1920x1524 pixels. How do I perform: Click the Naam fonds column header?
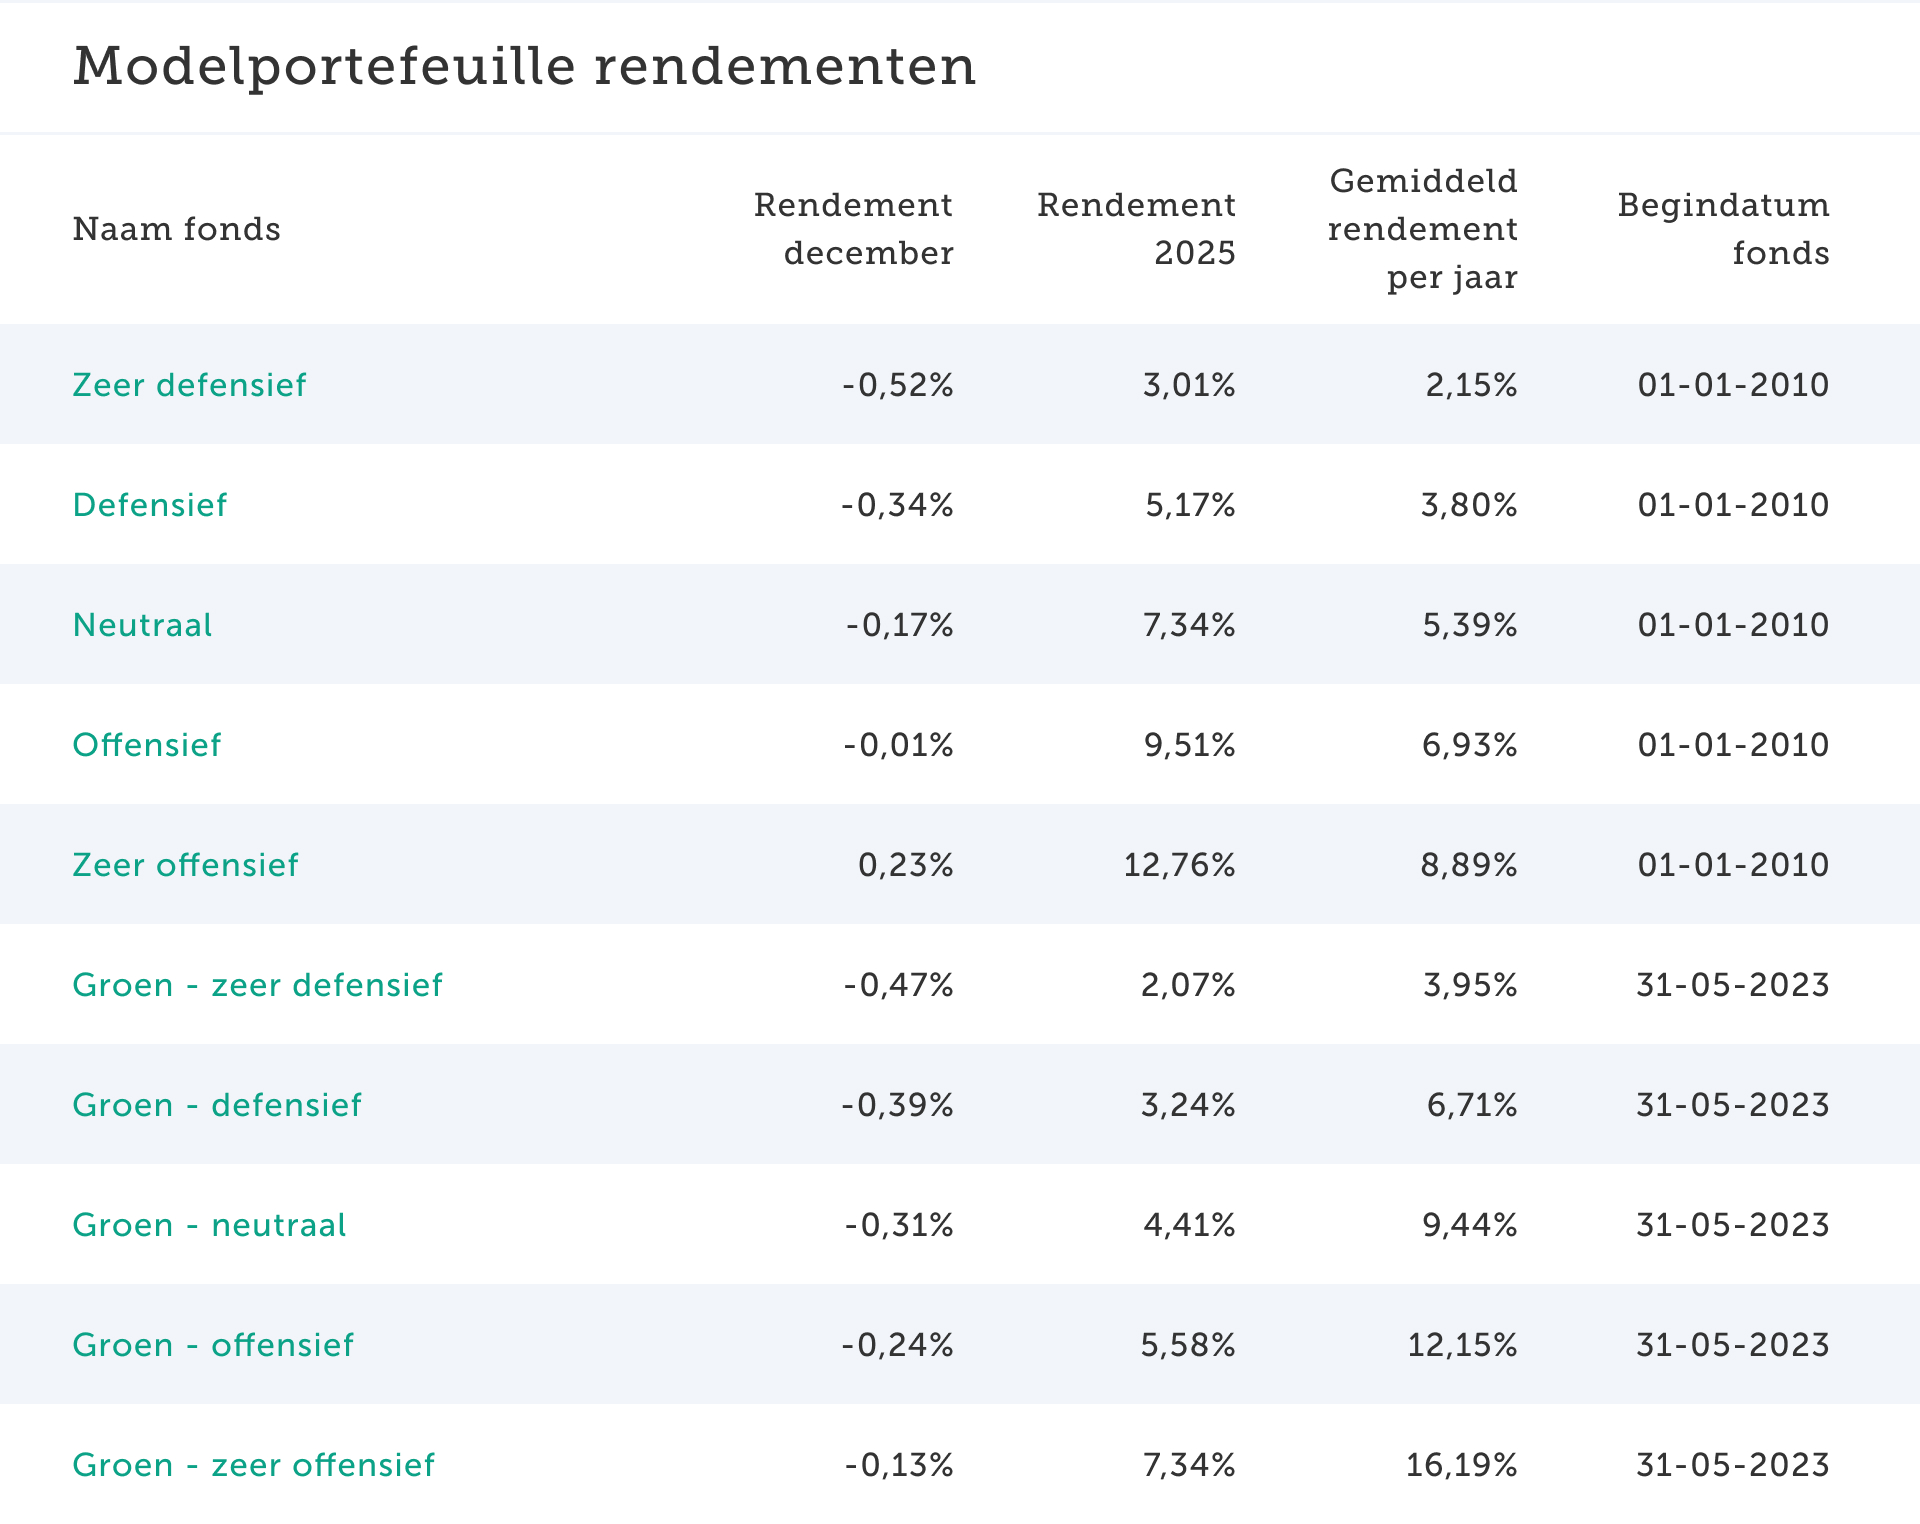(x=177, y=229)
